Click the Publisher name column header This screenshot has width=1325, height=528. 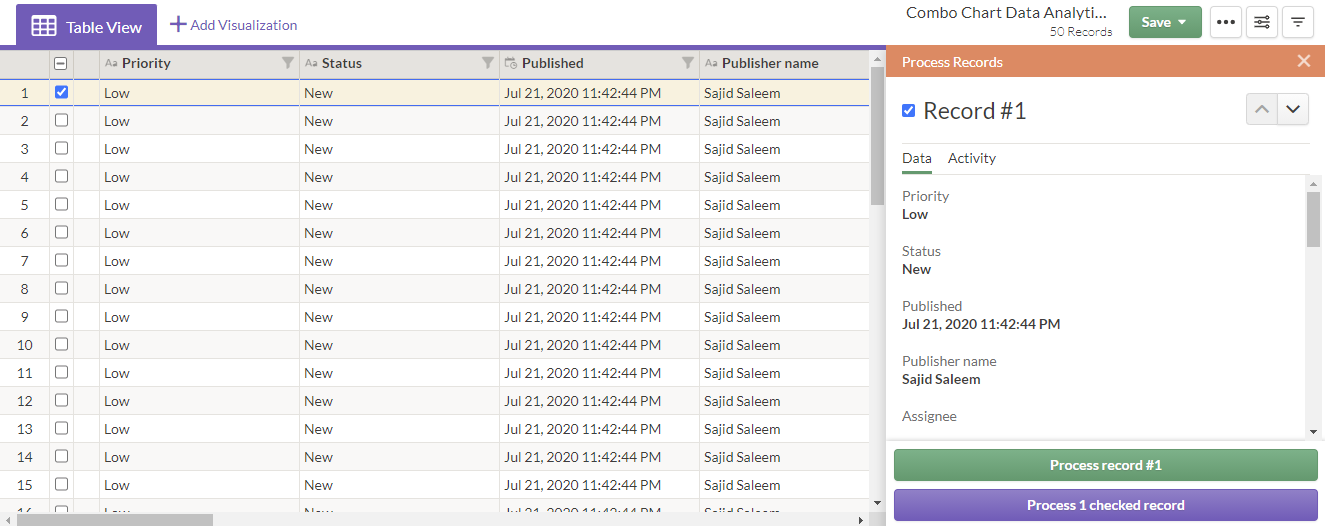click(784, 63)
